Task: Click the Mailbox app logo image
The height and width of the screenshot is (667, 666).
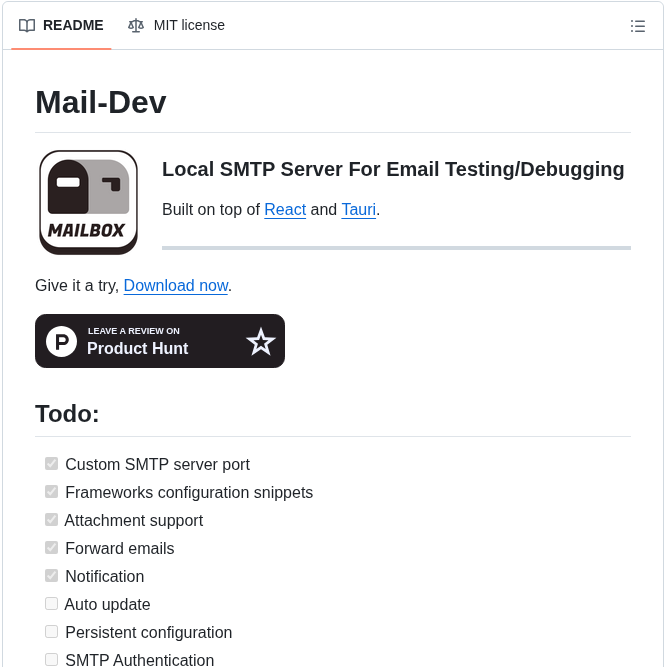Action: [88, 202]
